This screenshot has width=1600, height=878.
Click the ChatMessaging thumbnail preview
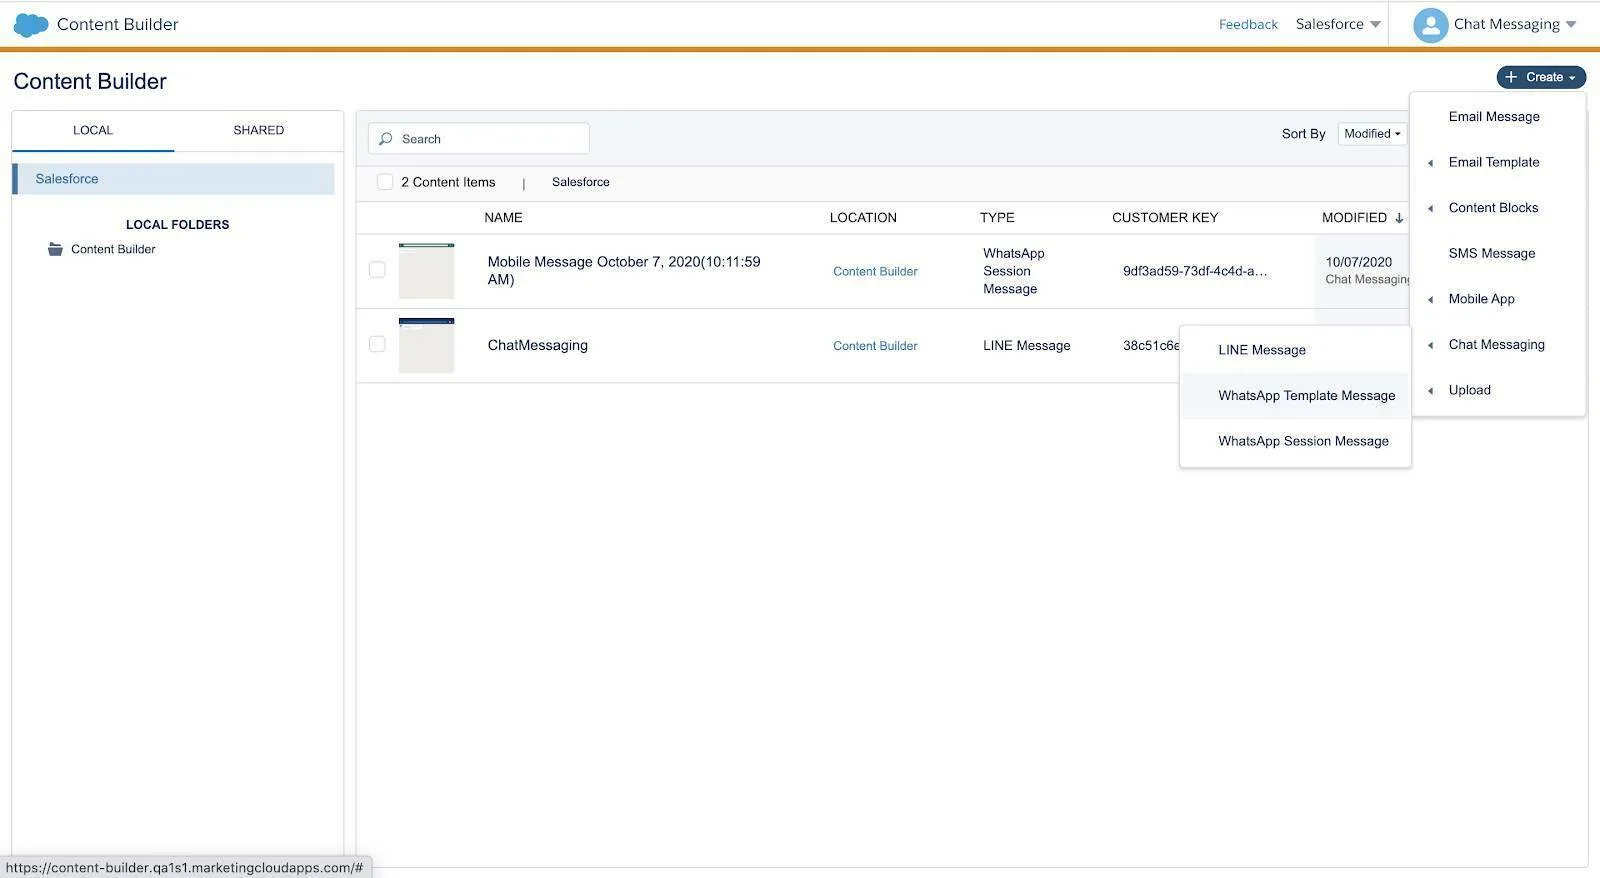[426, 345]
